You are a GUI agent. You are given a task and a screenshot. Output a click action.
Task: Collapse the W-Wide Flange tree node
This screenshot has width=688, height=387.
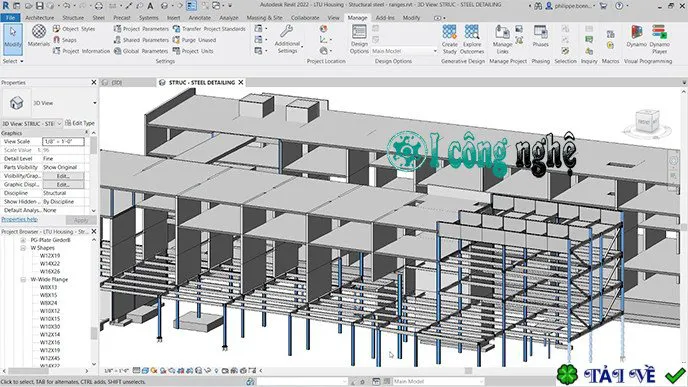point(23,280)
